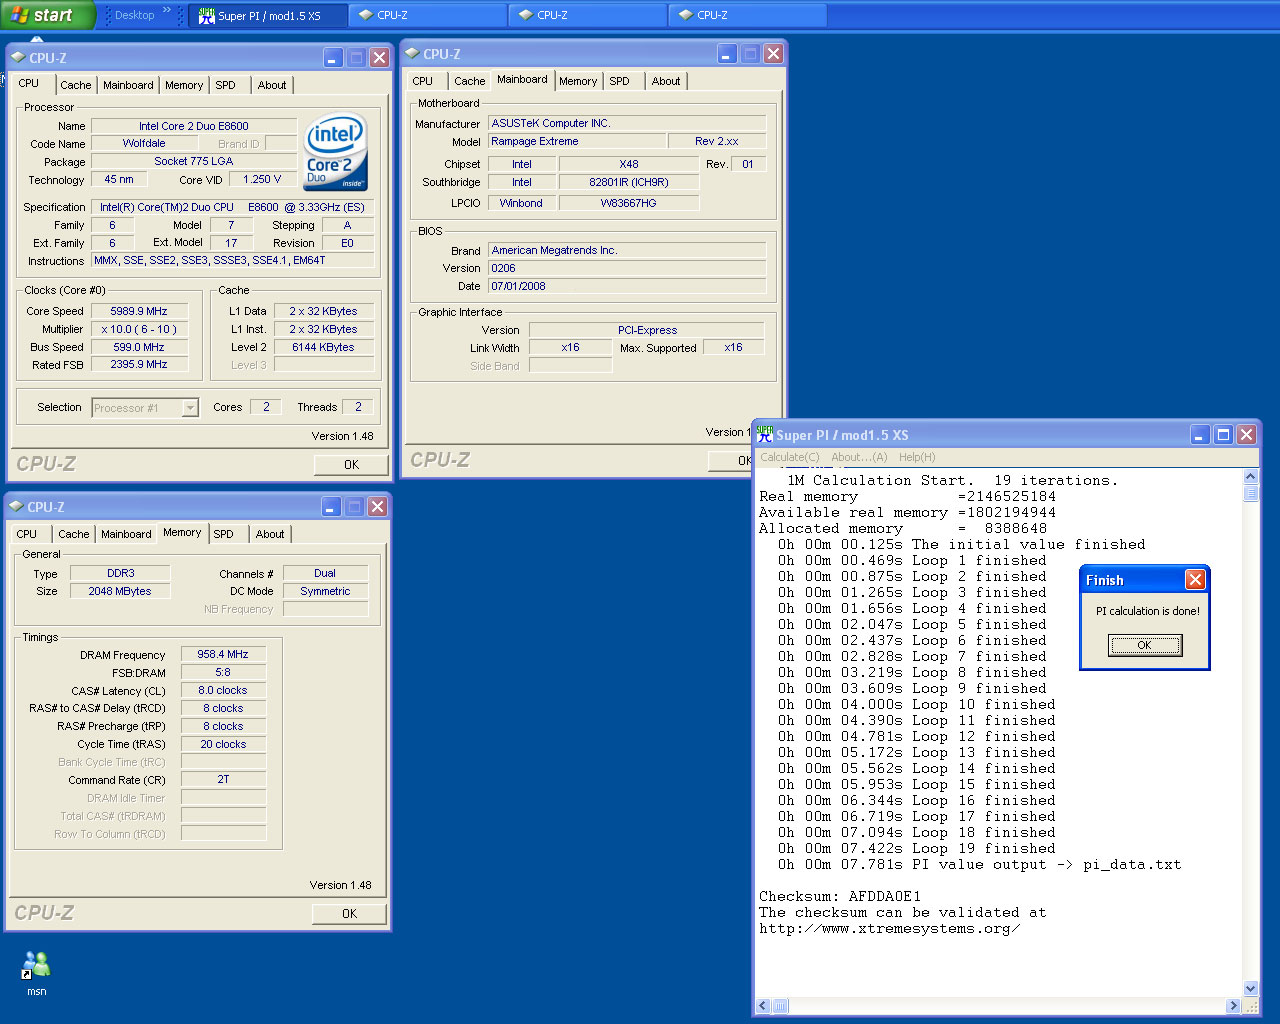Viewport: 1280px width, 1024px height.
Task: Click Super PI vertical scrollbar down arrow
Action: point(1251,988)
